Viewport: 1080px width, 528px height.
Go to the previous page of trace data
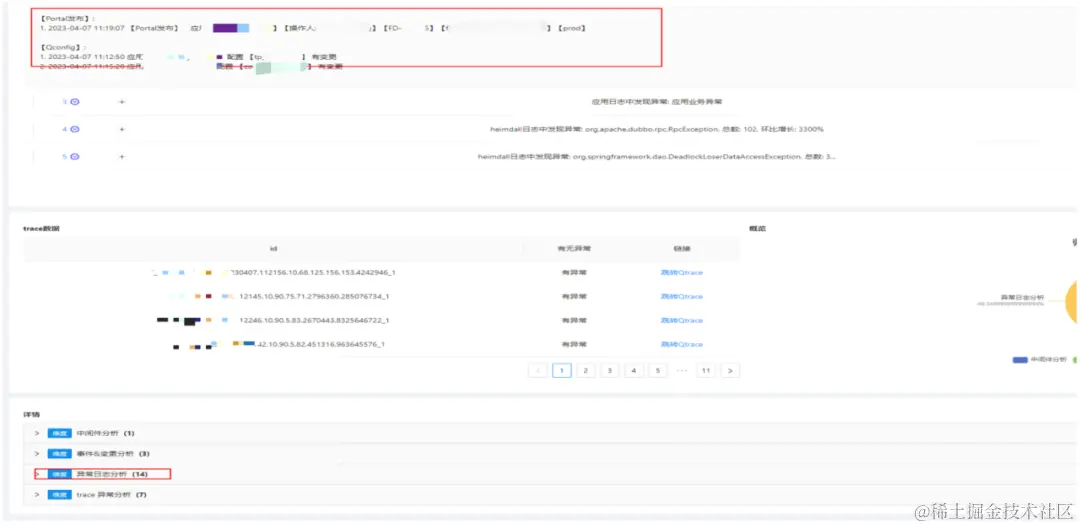[x=538, y=370]
